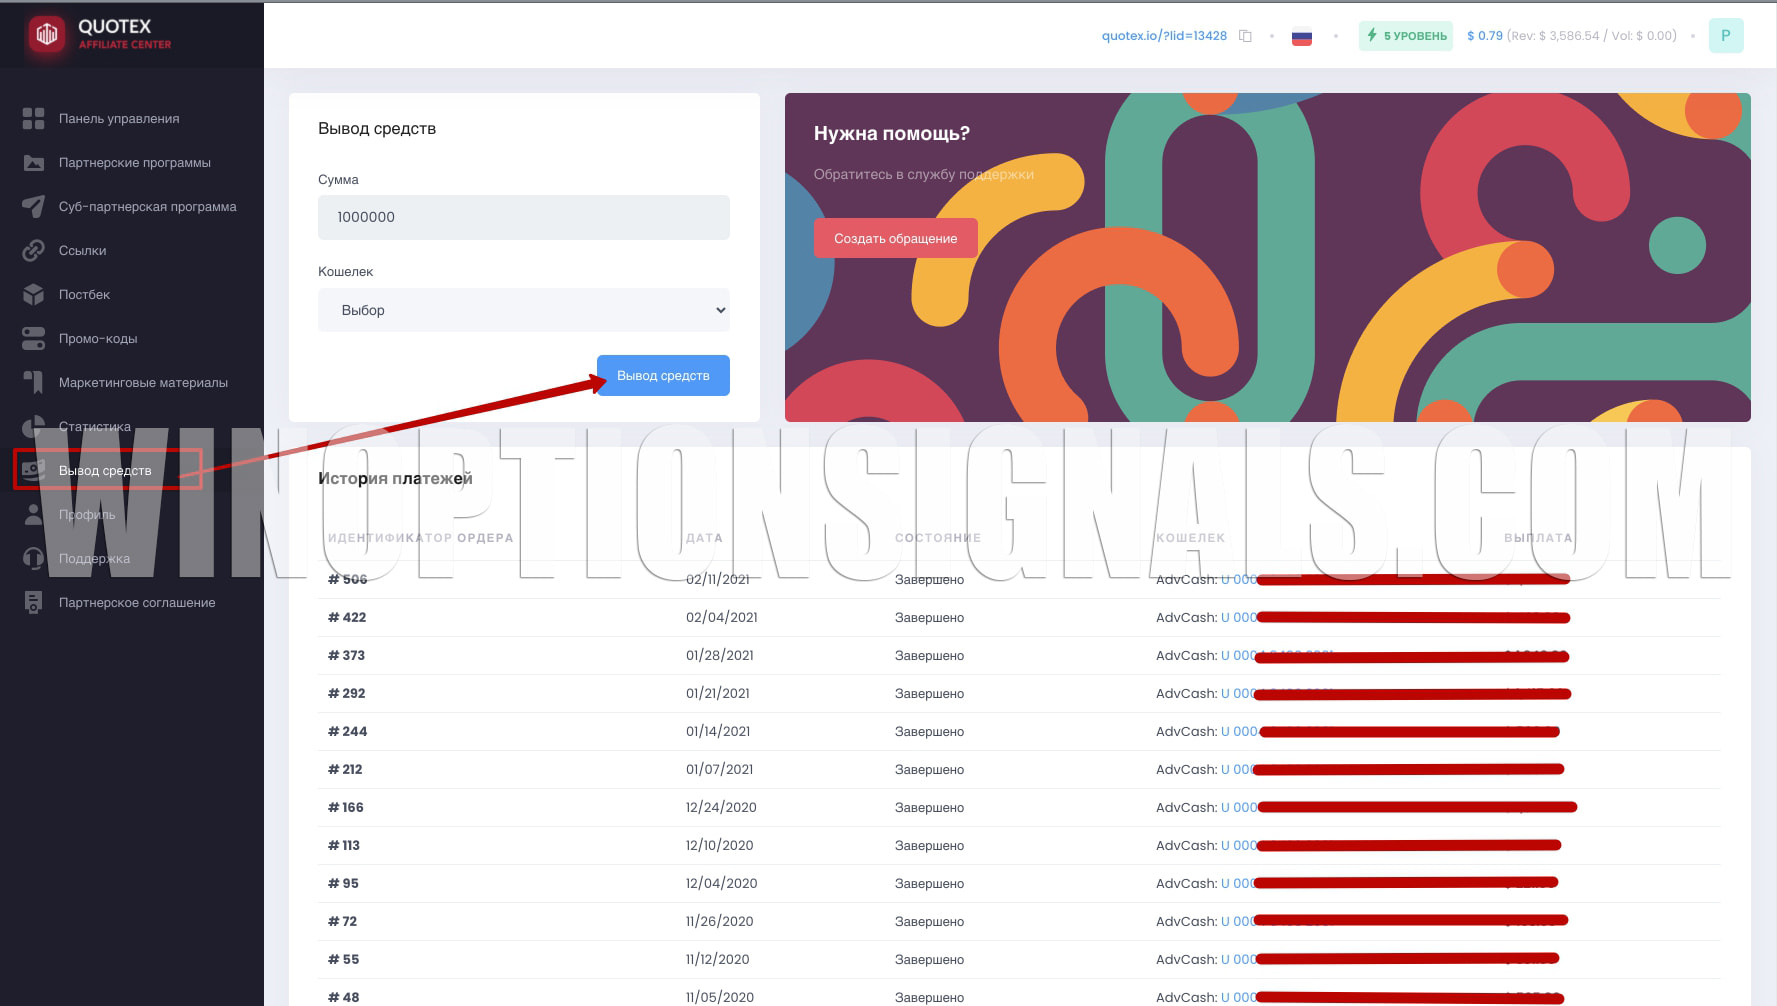
Task: Open the user profile avatar menu
Action: point(1725,36)
